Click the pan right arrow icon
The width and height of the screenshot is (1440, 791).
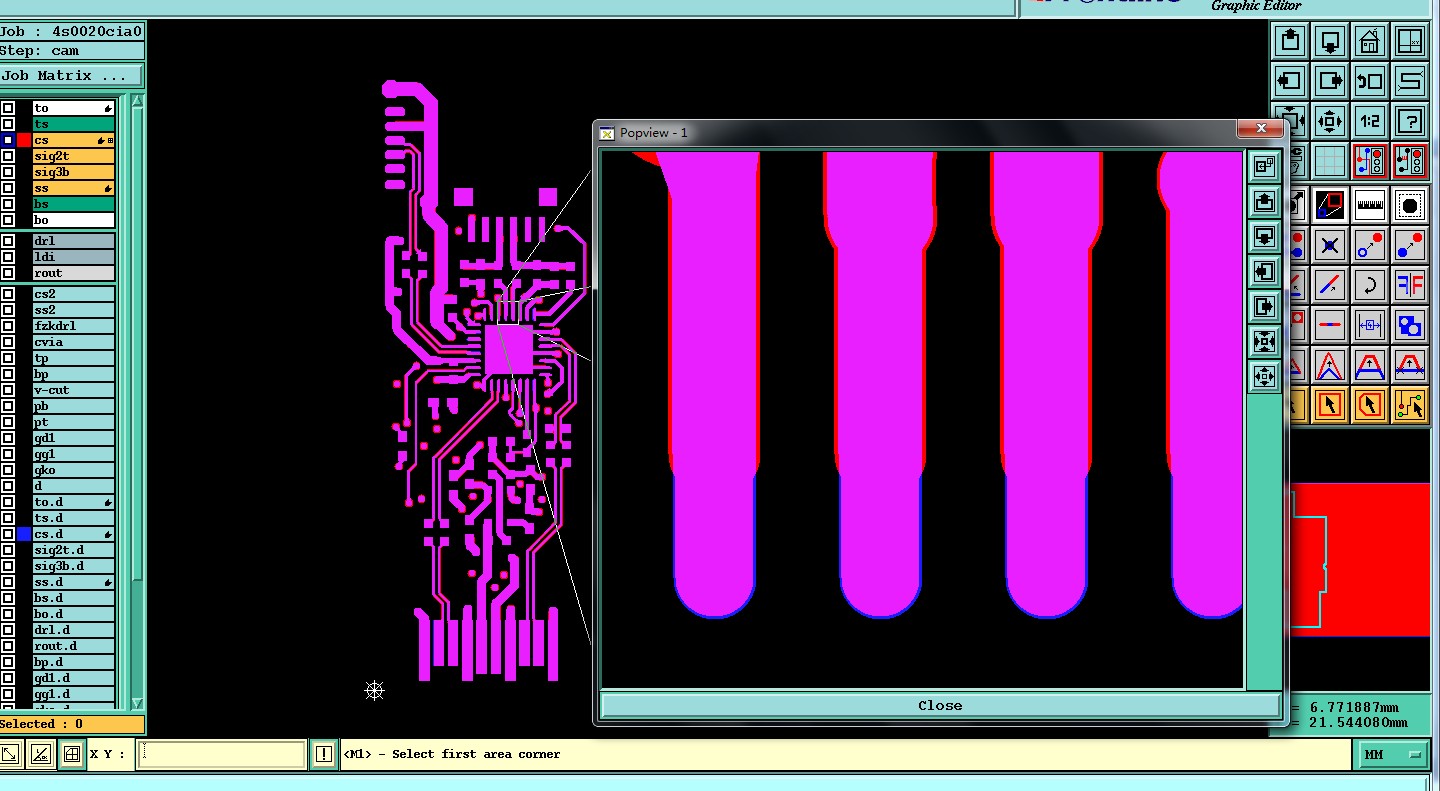coord(1330,81)
